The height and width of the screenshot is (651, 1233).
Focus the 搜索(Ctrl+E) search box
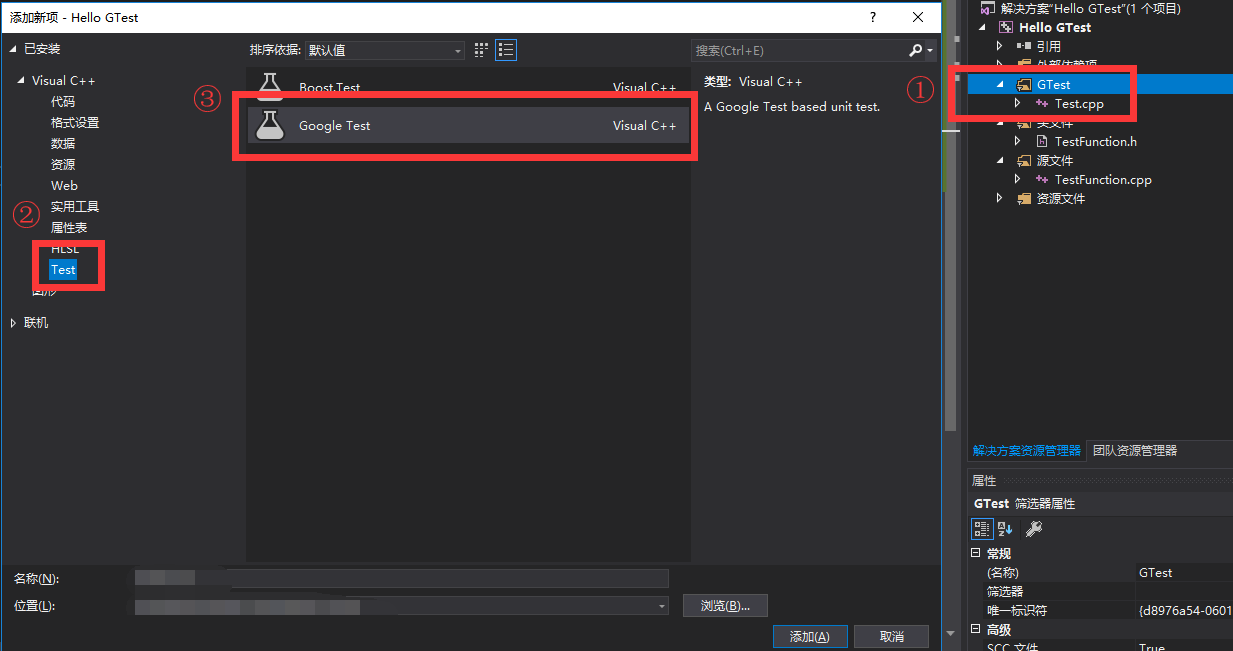point(800,50)
